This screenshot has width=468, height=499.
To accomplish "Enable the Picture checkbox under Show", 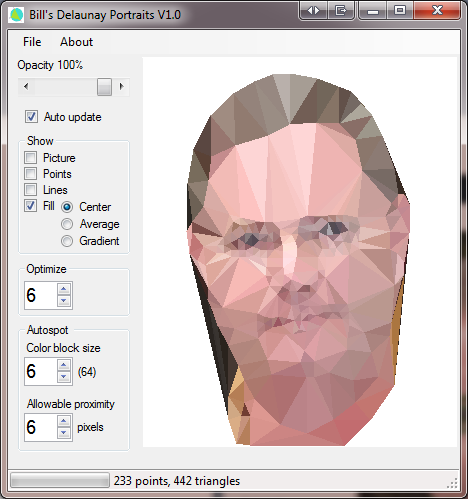I will click(31, 157).
